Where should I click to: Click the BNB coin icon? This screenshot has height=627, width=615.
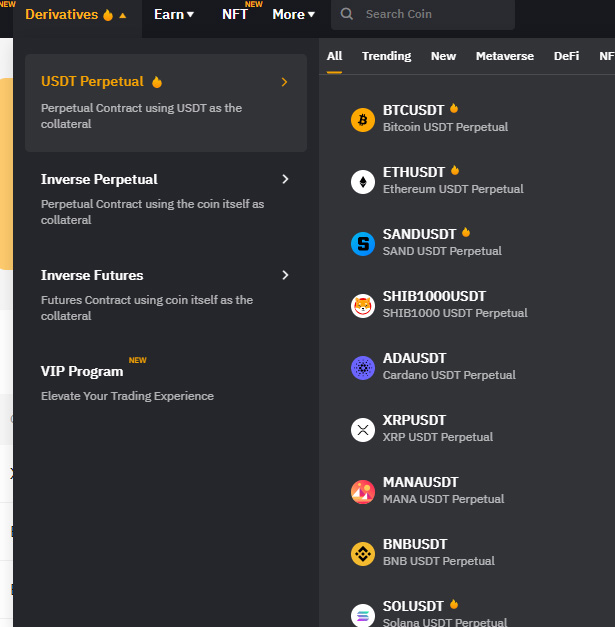363,554
